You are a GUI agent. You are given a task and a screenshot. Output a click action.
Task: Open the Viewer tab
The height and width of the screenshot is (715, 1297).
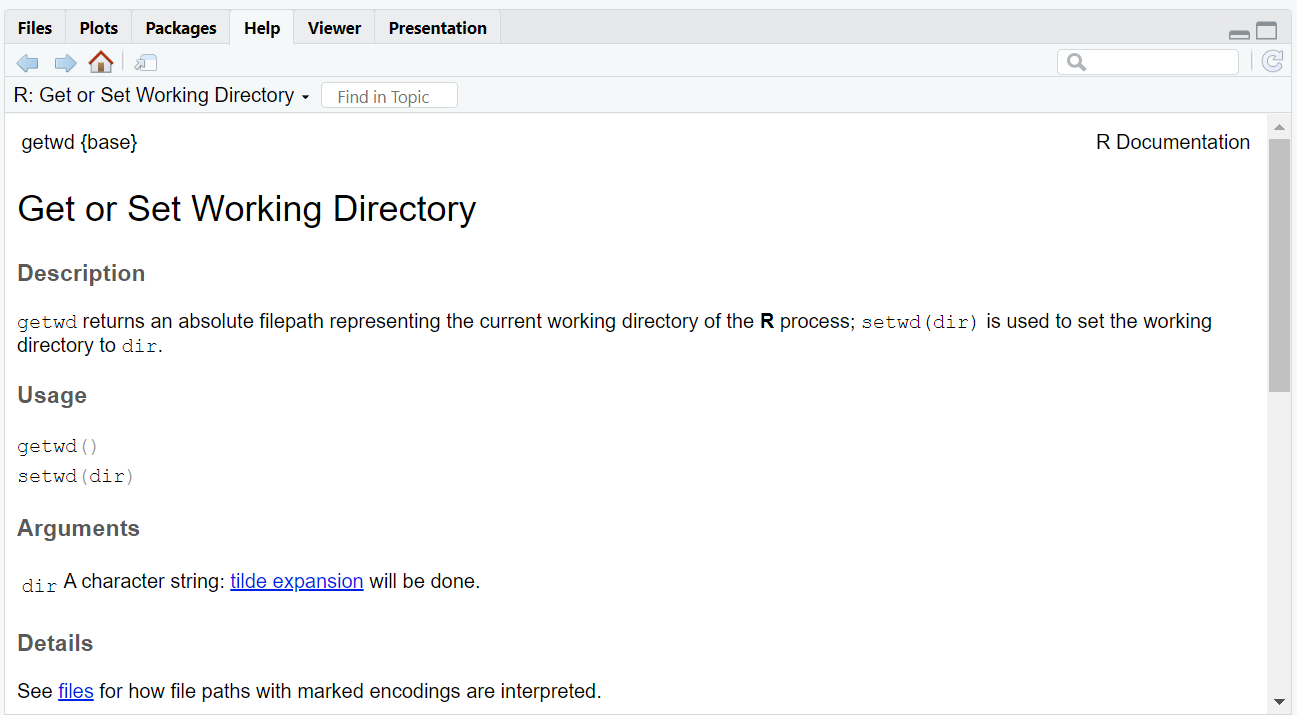334,28
